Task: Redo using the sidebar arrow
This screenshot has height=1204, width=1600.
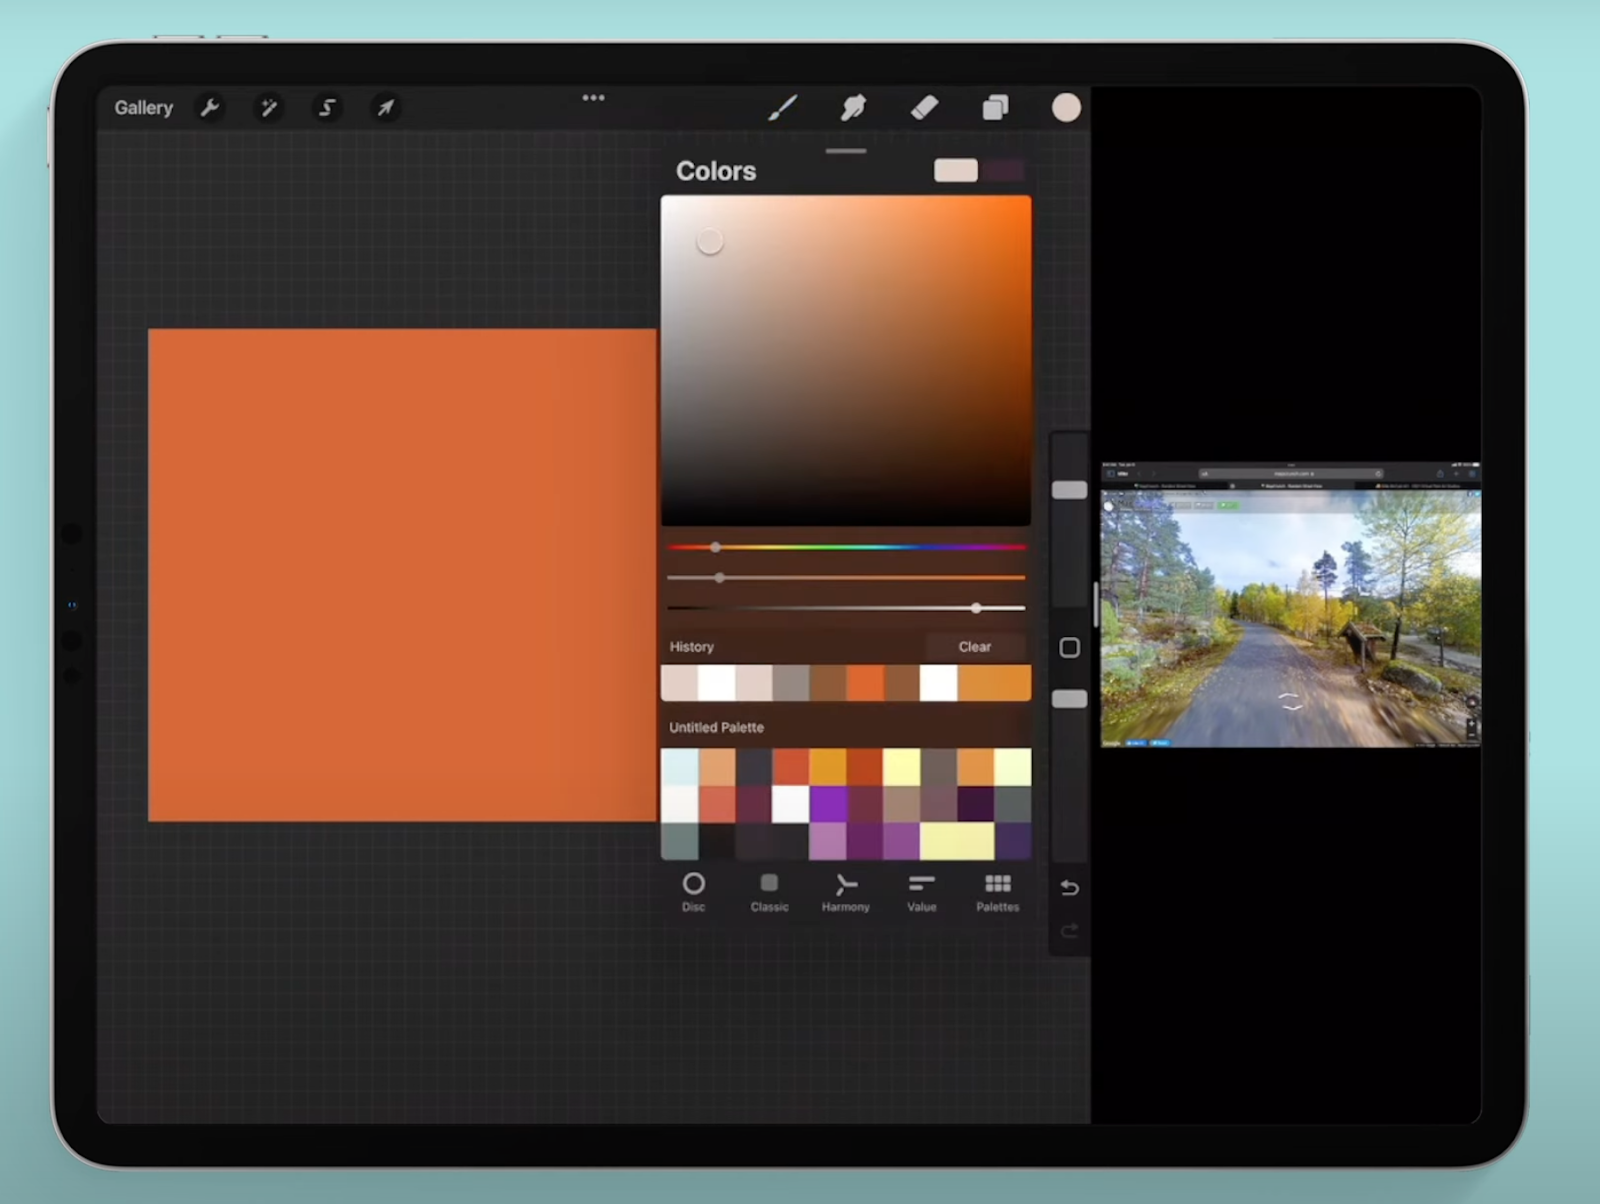Action: [1069, 931]
